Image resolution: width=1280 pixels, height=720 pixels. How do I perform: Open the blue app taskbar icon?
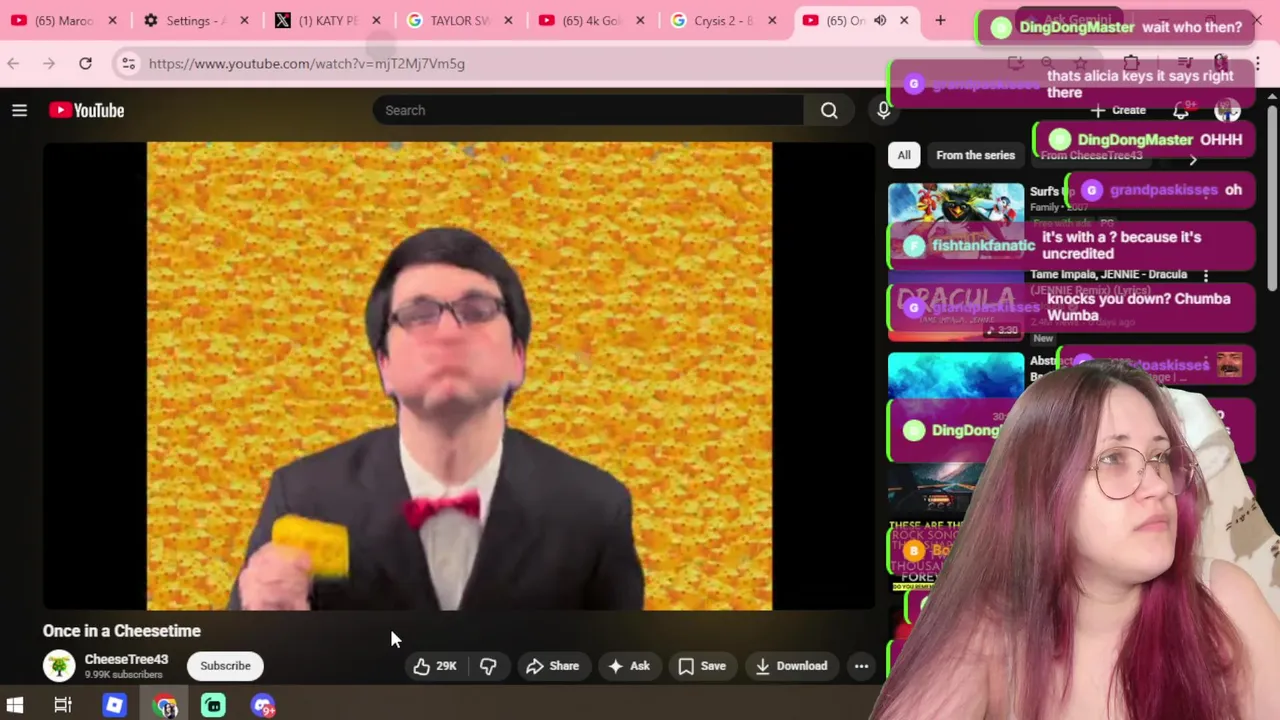click(x=114, y=705)
